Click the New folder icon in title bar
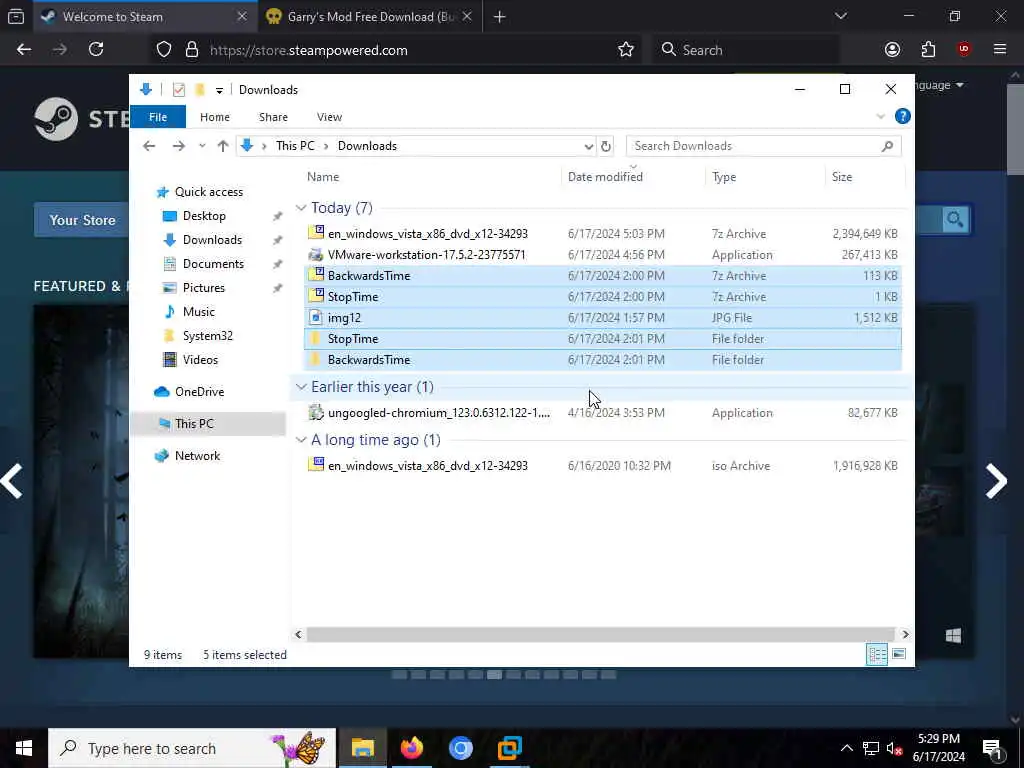The image size is (1024, 768). 200,89
